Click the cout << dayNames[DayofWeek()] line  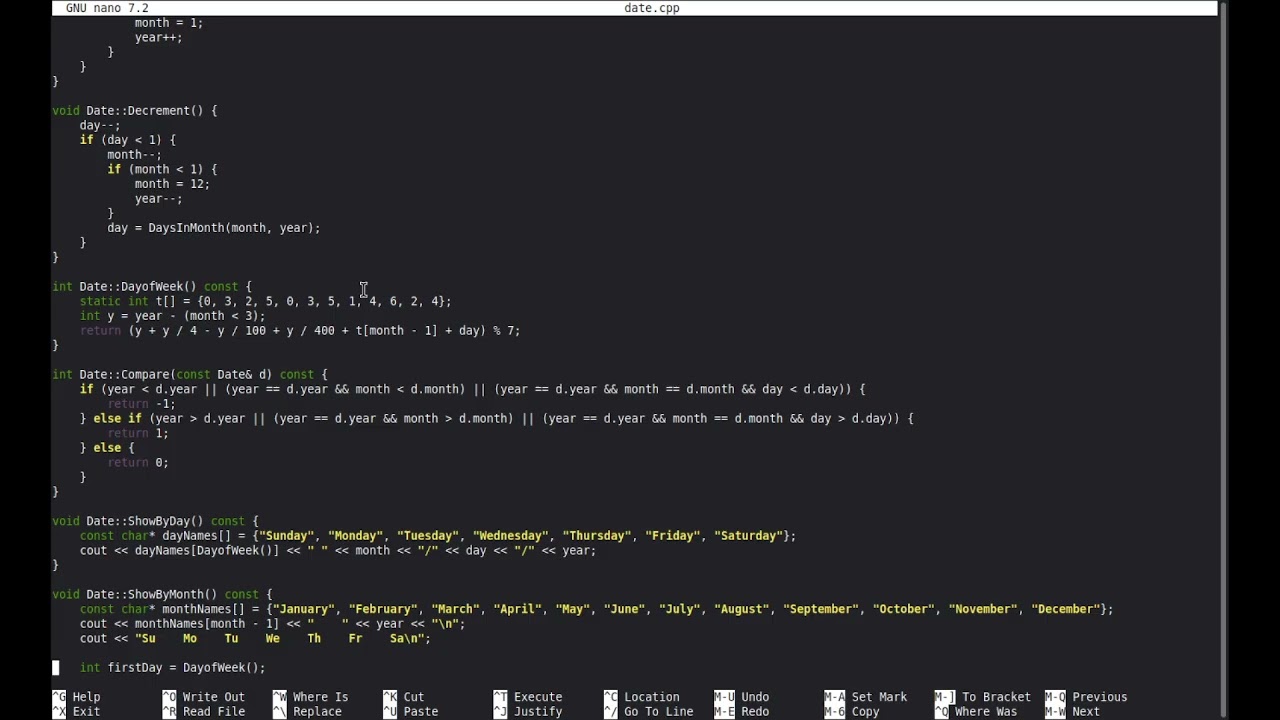pos(338,551)
